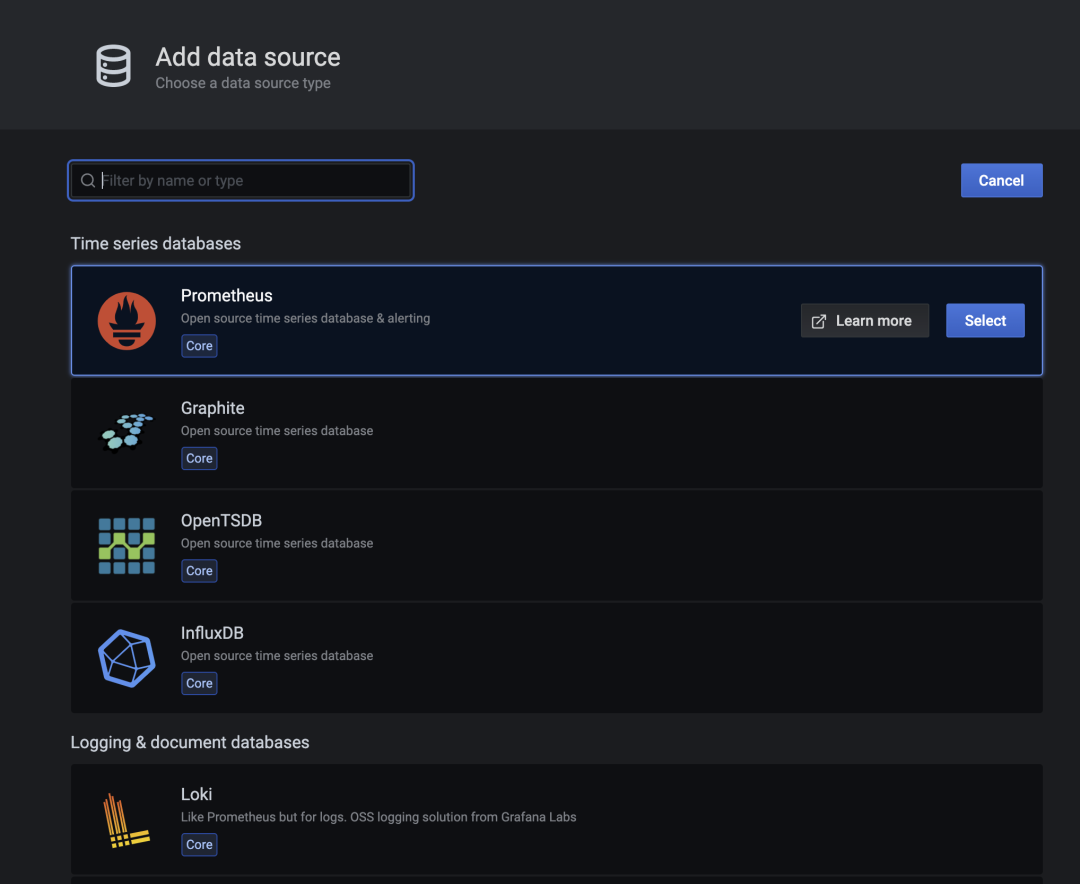Click Loki's 'Like Prometheus but for logs' description

(x=378, y=817)
